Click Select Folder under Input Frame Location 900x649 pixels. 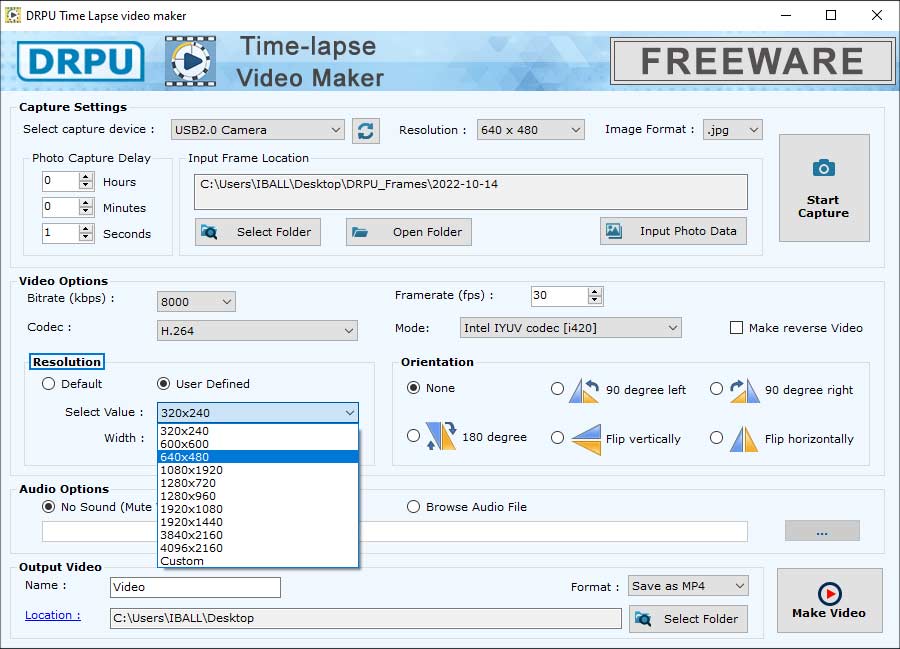coord(258,232)
